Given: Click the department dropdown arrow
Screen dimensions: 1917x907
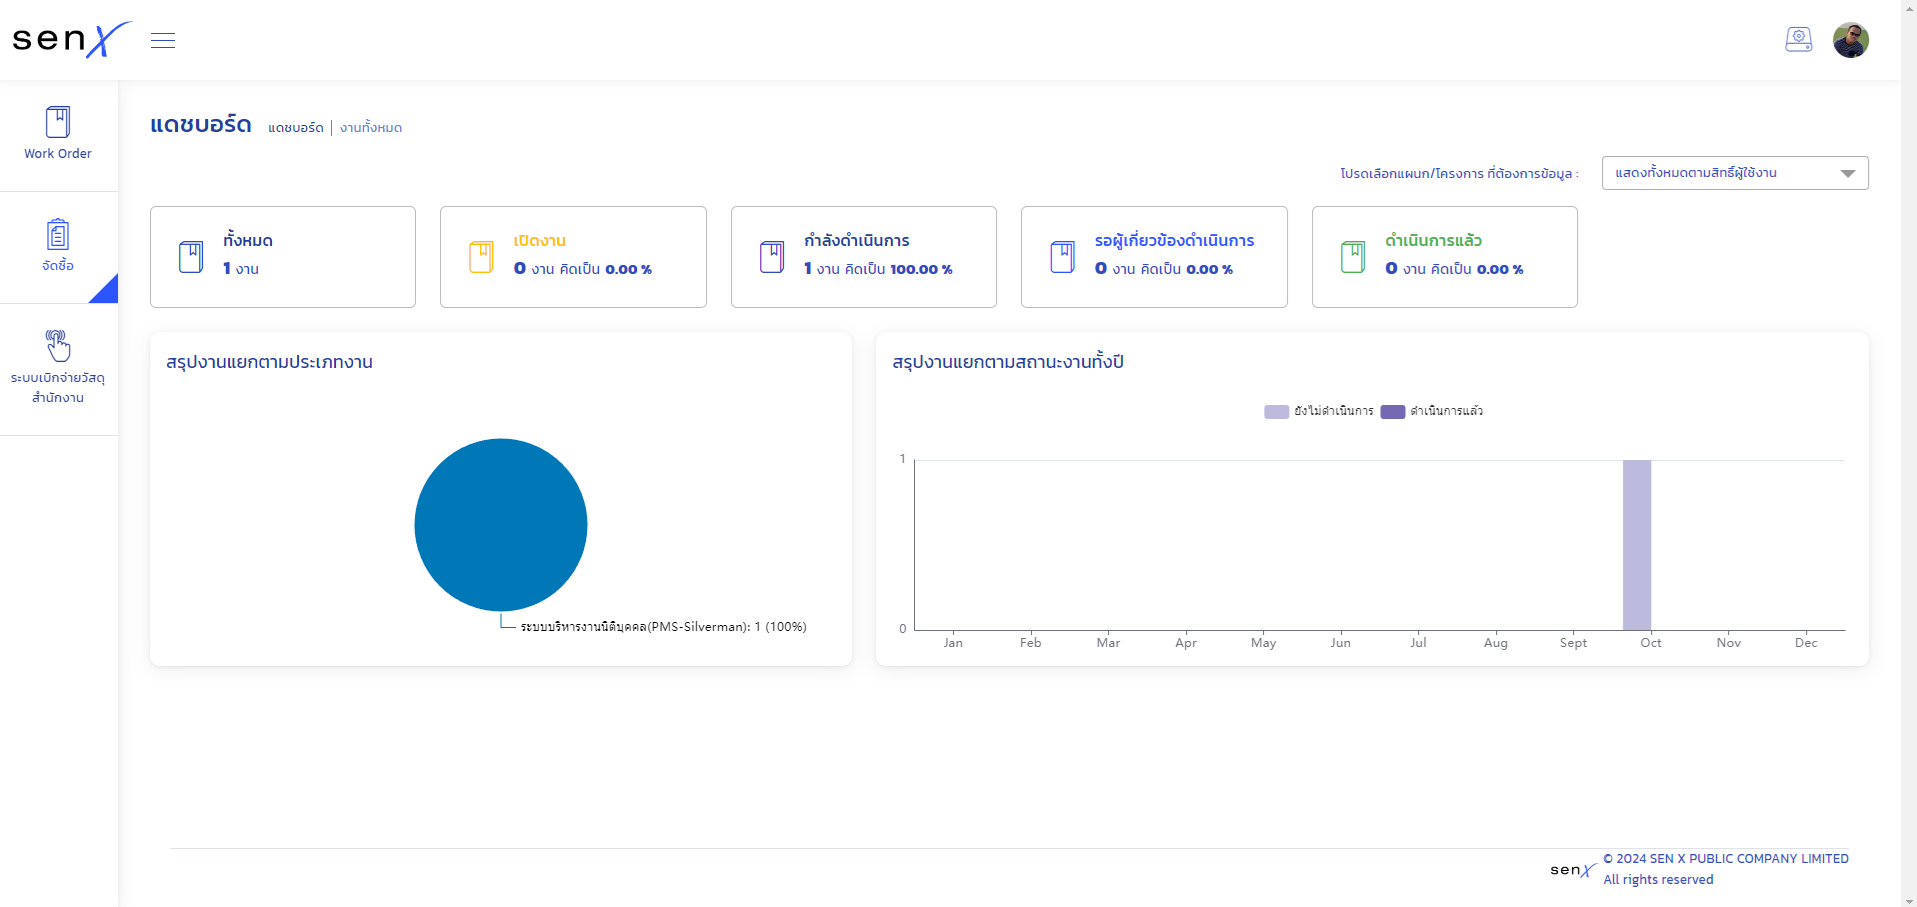Looking at the screenshot, I should pos(1847,173).
